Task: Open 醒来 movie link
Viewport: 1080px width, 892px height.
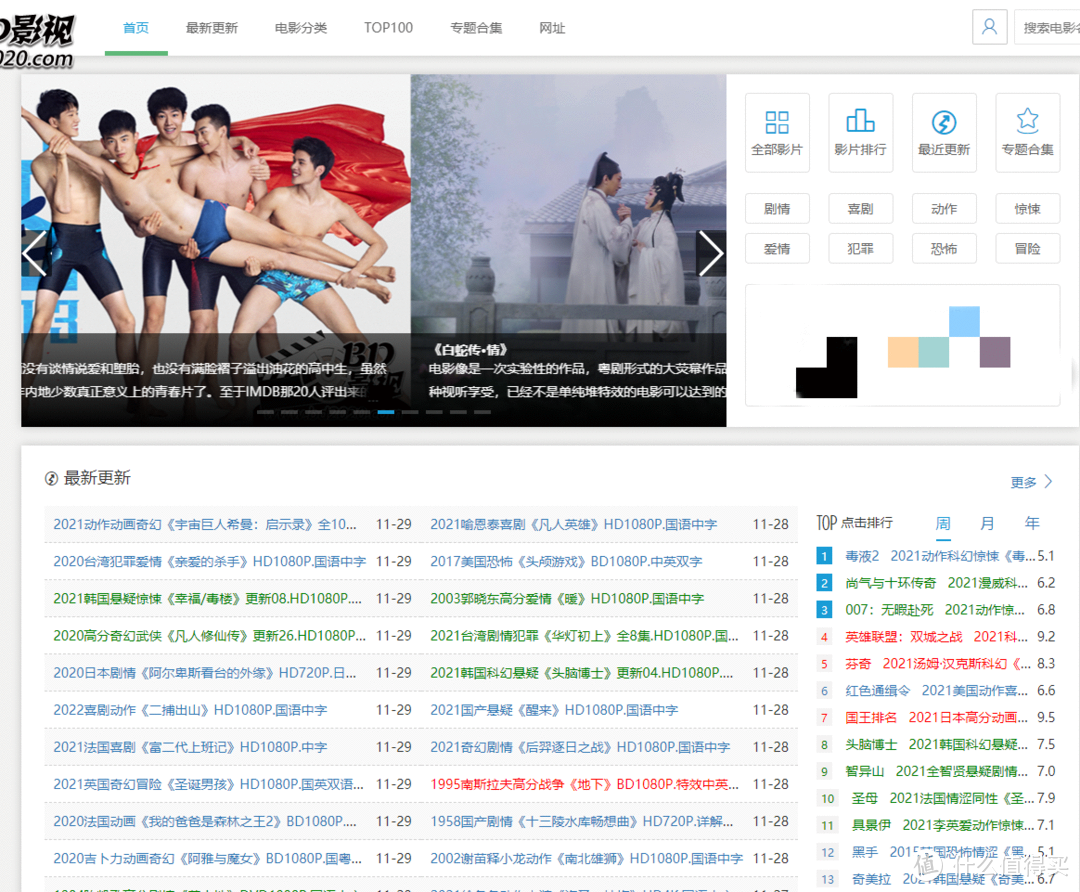Action: [554, 711]
